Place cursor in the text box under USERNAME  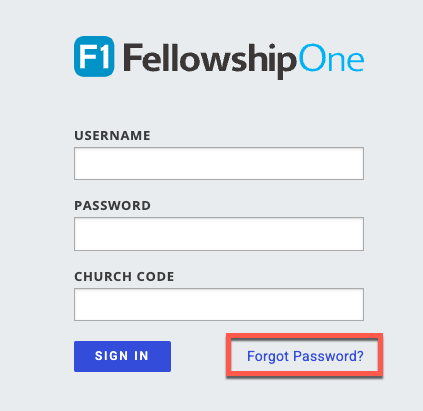tap(219, 163)
